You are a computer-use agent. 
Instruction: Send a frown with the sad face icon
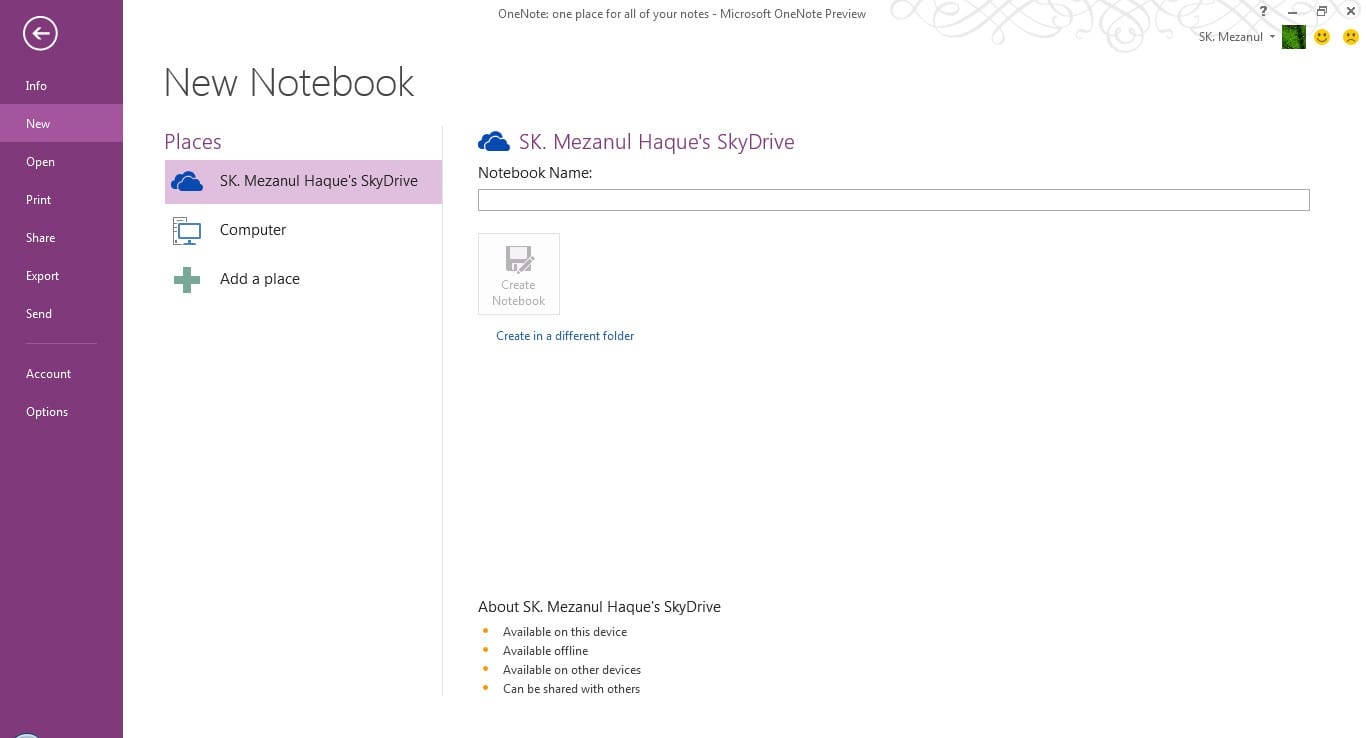(1351, 37)
